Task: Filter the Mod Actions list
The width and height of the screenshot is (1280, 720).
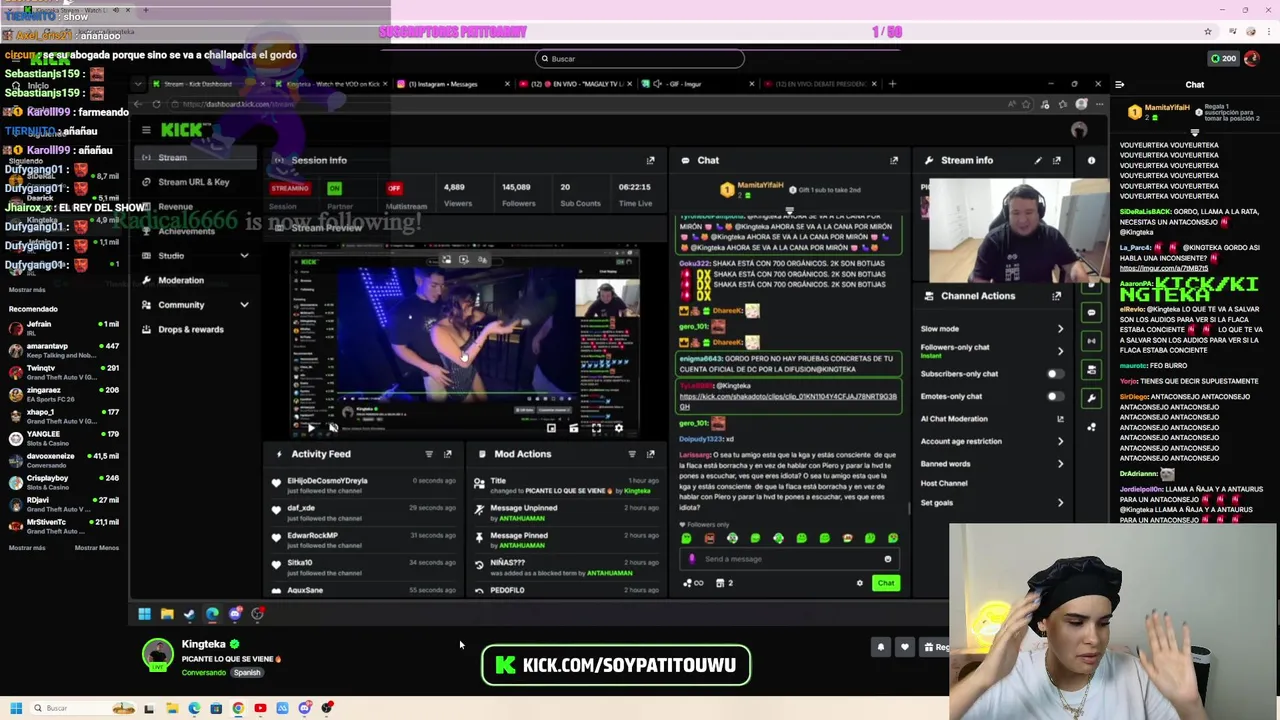Action: point(632,454)
